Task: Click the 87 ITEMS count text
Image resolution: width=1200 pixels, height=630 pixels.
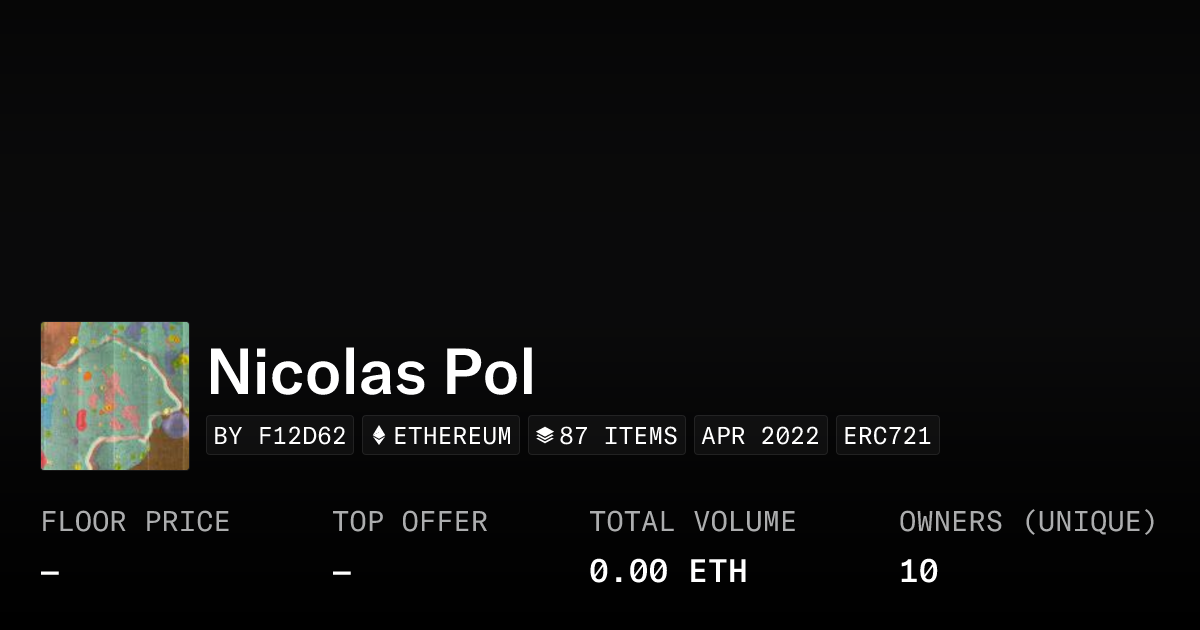Action: coord(618,436)
